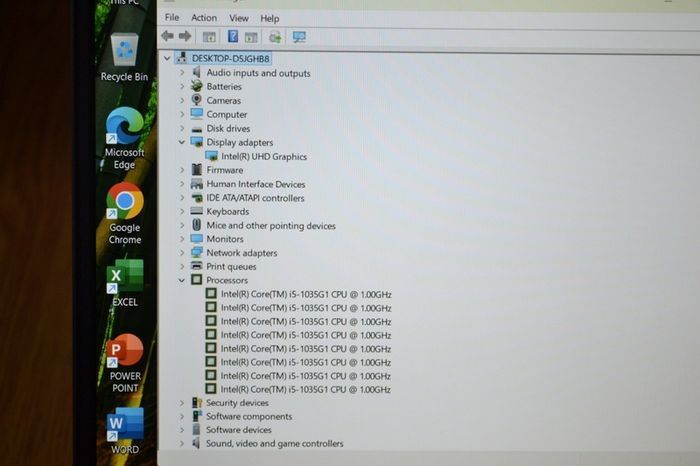Select the Disk drives tree item

228,128
